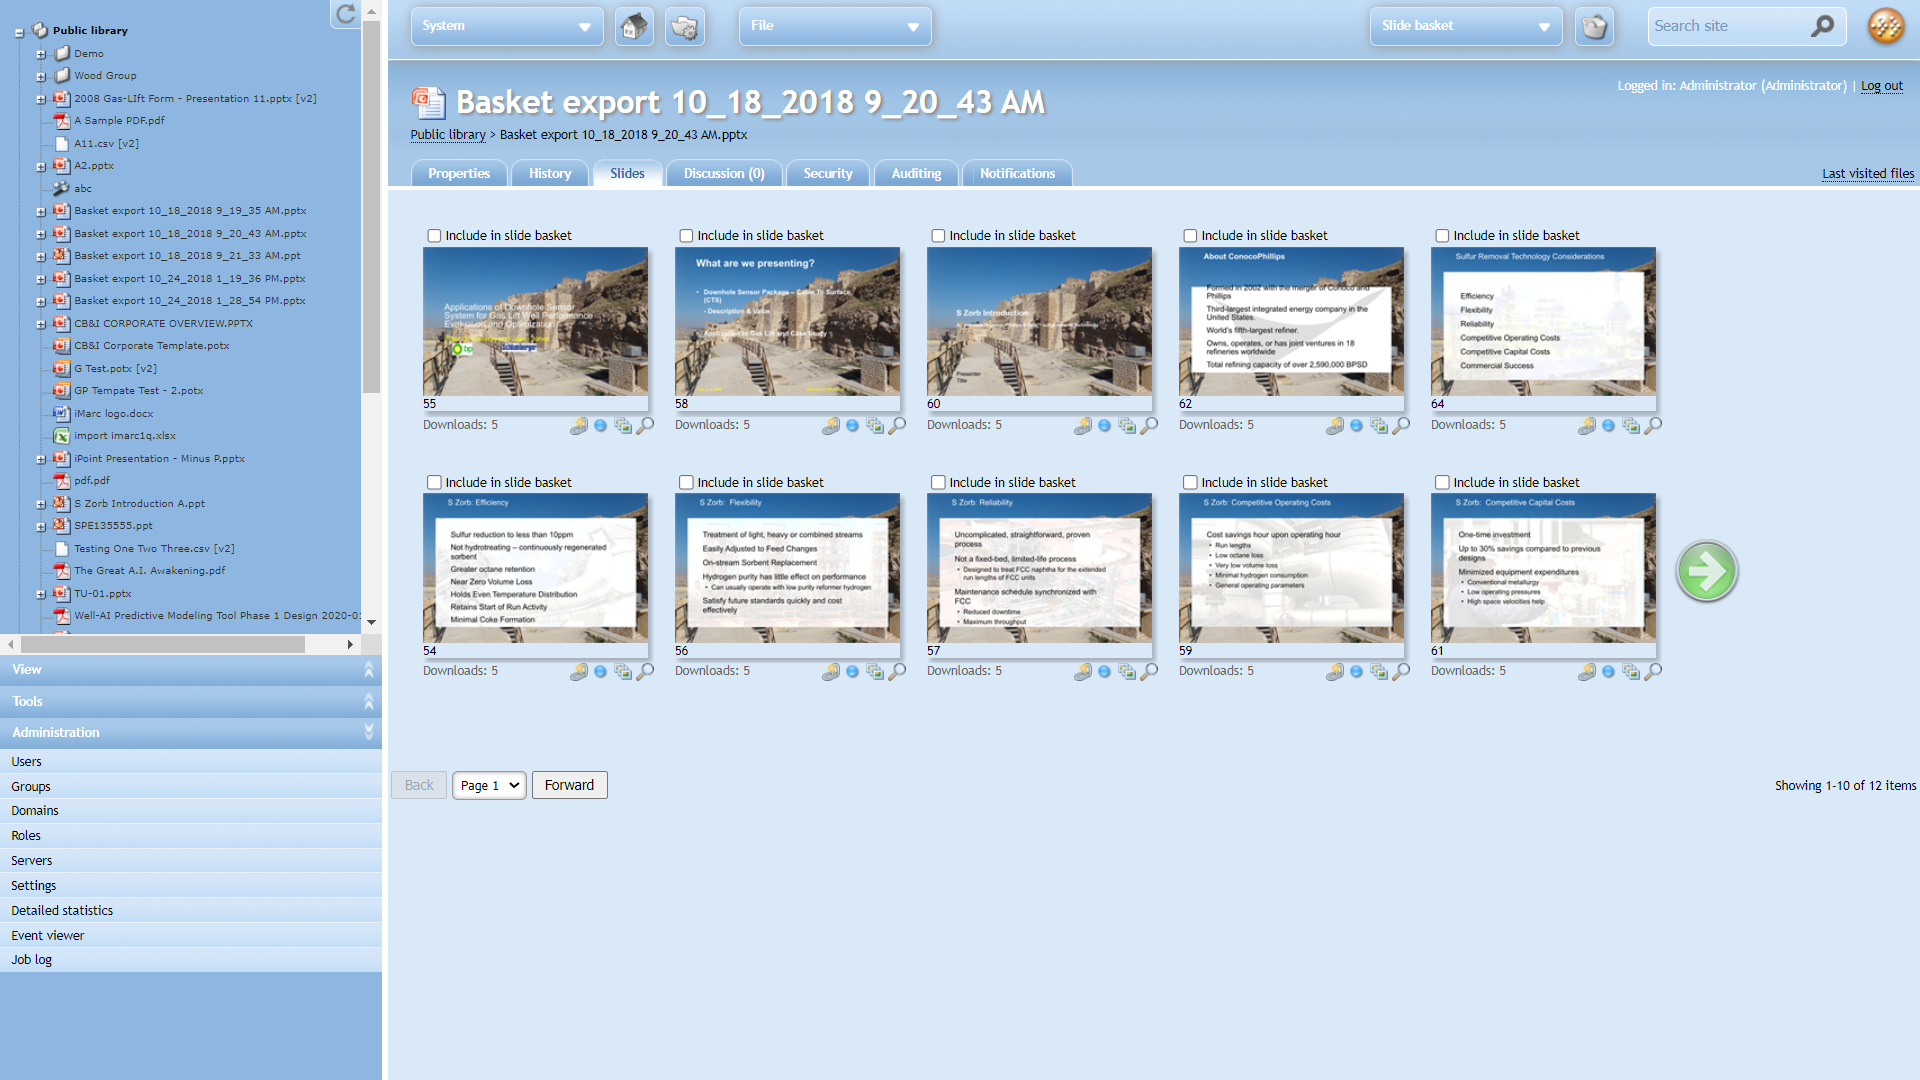
Task: Click the magnifier icon under slide 59
Action: tap(1402, 671)
